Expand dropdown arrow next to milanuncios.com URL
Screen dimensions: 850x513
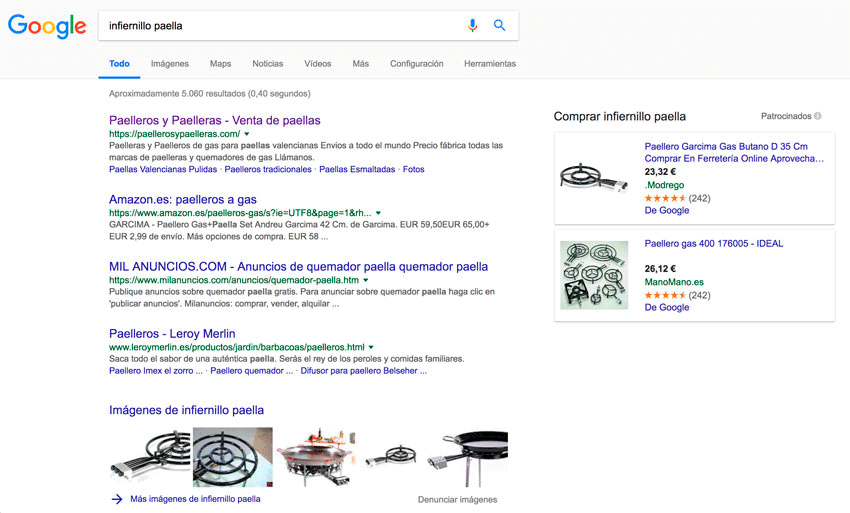click(365, 280)
